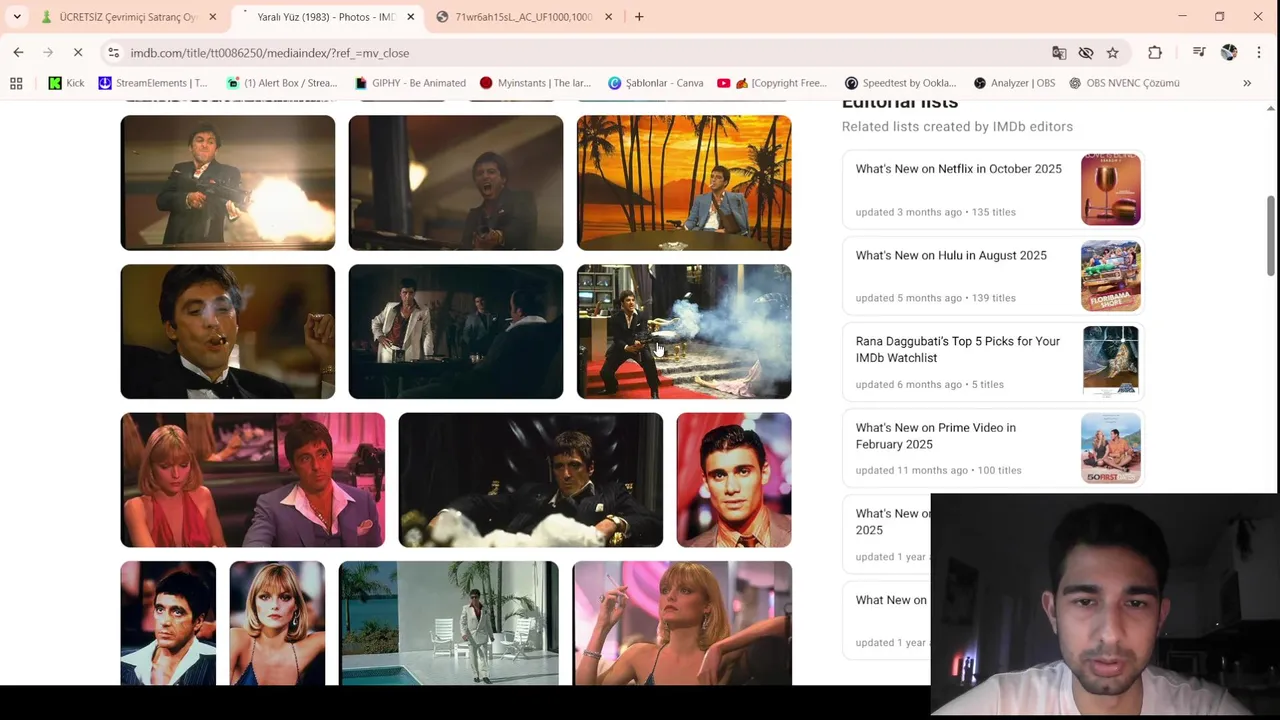Open the GIPHY - Be Animated bookmark

(x=410, y=83)
